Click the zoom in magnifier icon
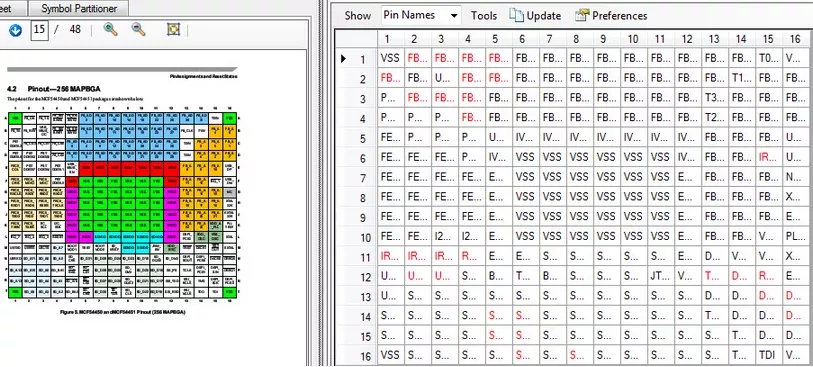 point(110,29)
